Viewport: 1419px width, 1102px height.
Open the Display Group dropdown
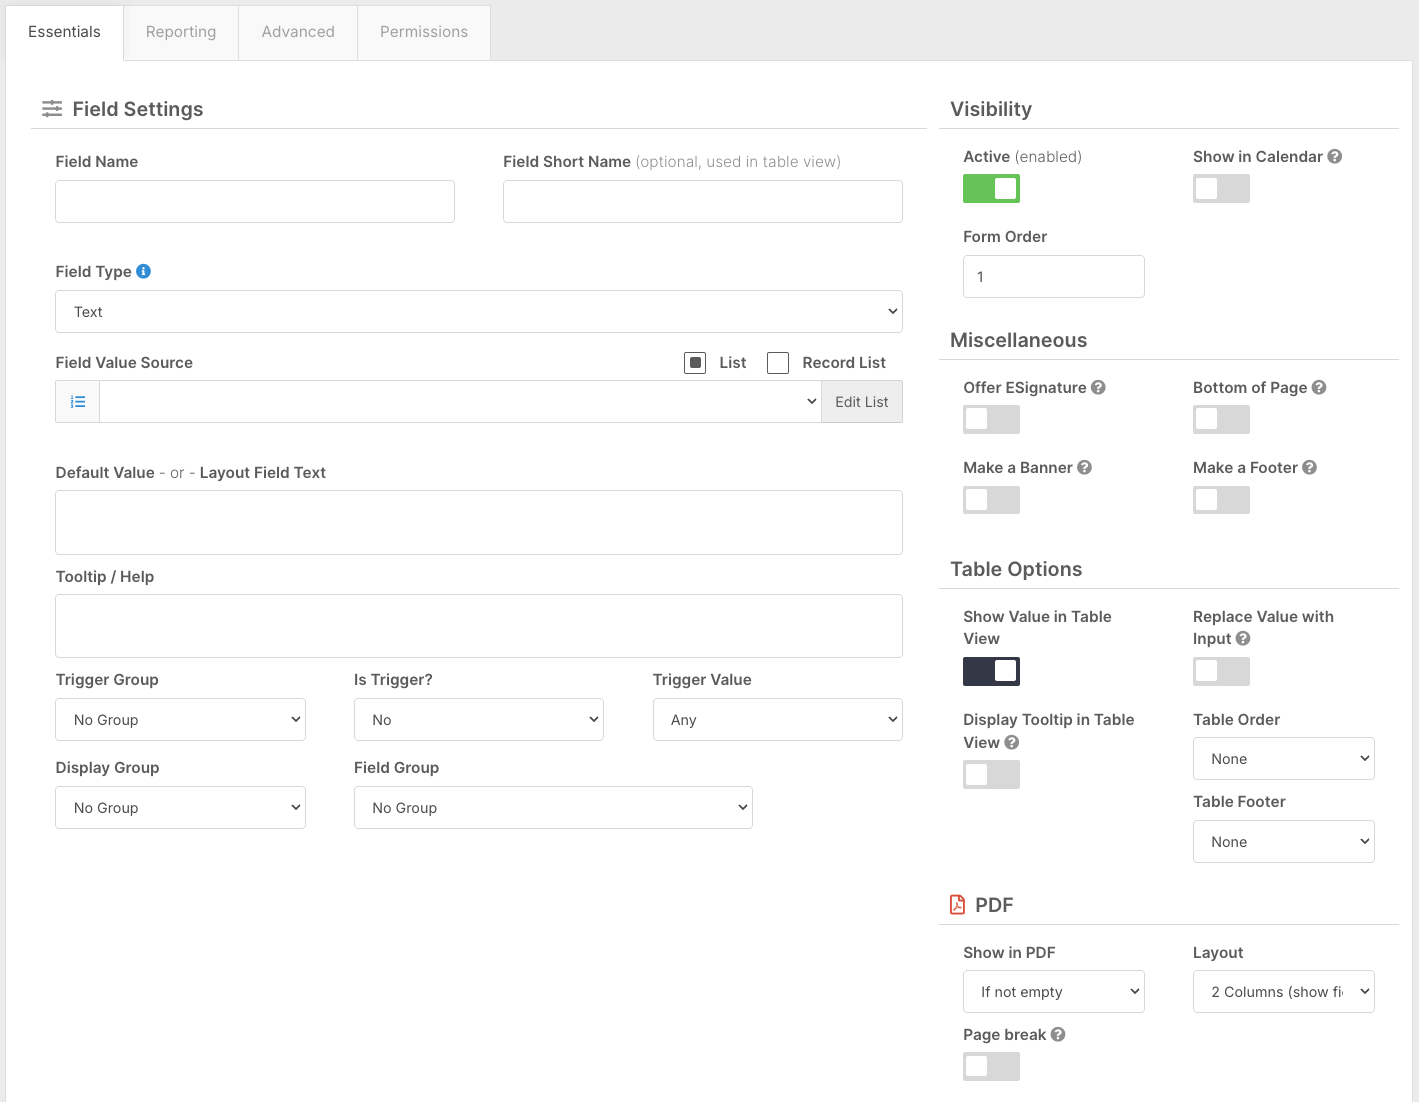180,808
